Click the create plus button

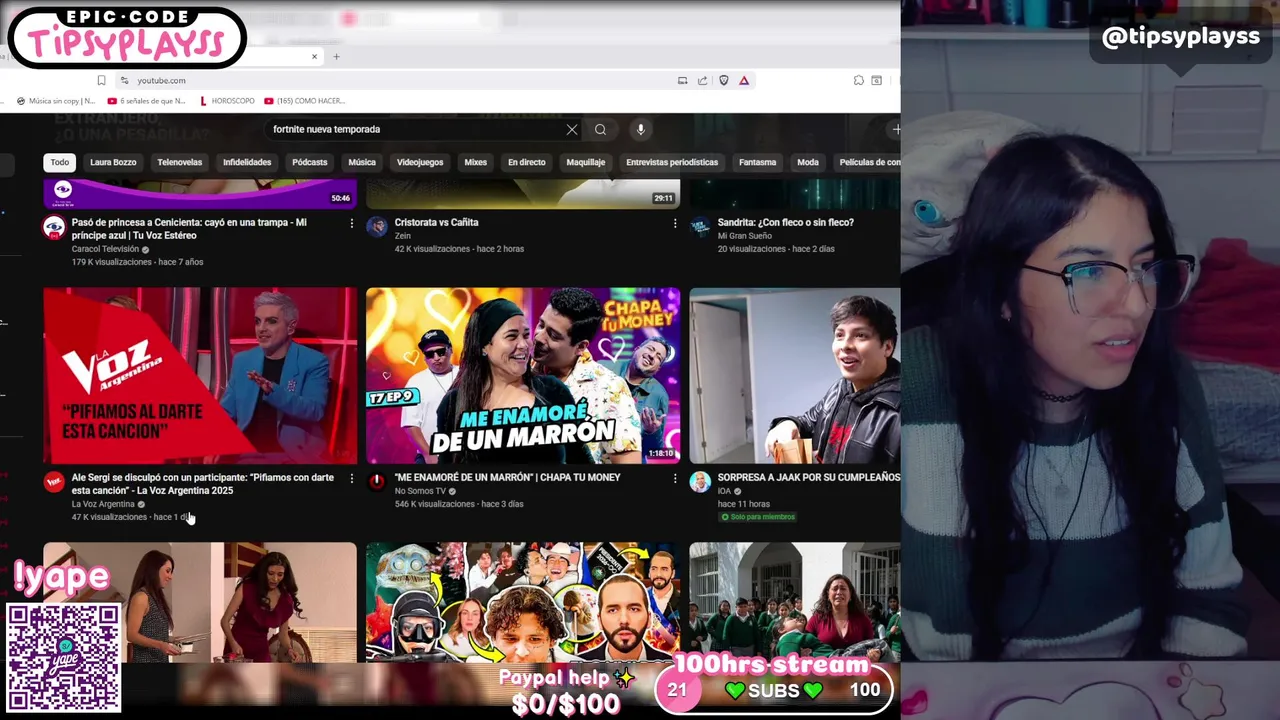pyautogui.click(x=895, y=129)
